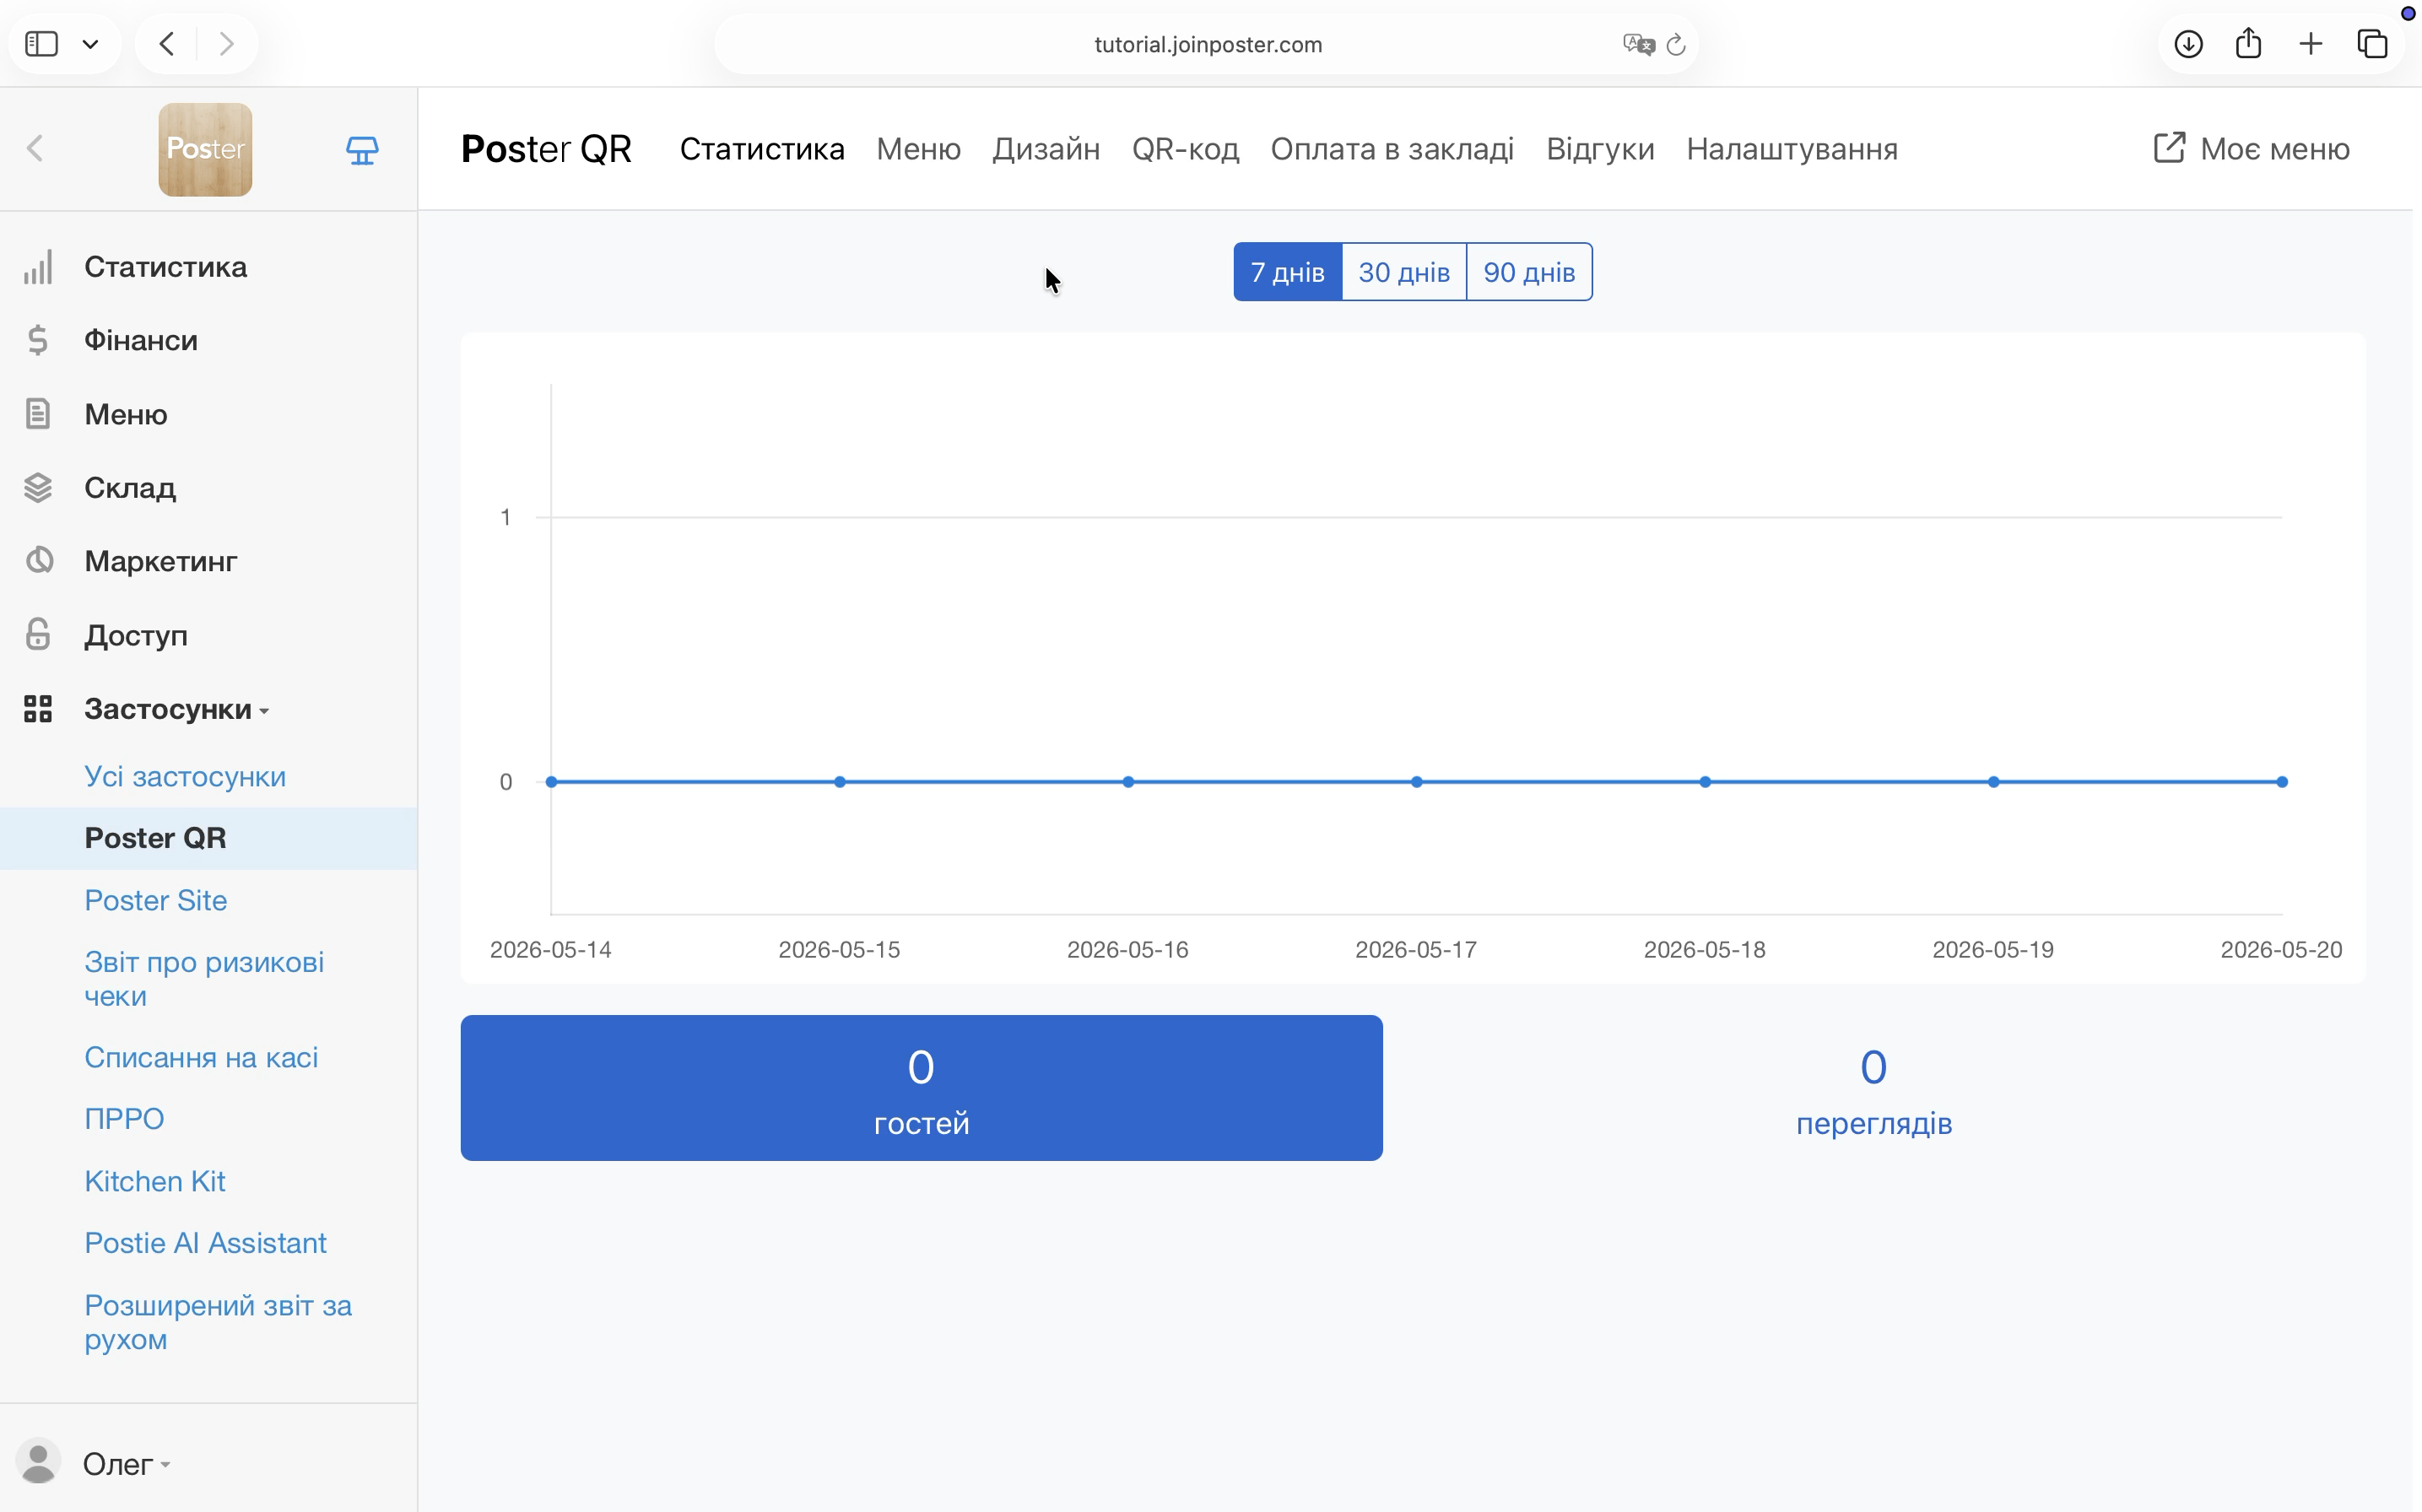Switch to the Меню tab in Poster QR
Image resolution: width=2422 pixels, height=1512 pixels.
[918, 149]
